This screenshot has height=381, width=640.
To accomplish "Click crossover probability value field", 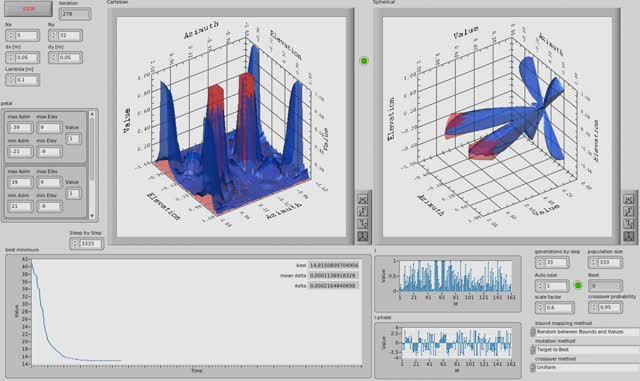I will click(x=609, y=307).
